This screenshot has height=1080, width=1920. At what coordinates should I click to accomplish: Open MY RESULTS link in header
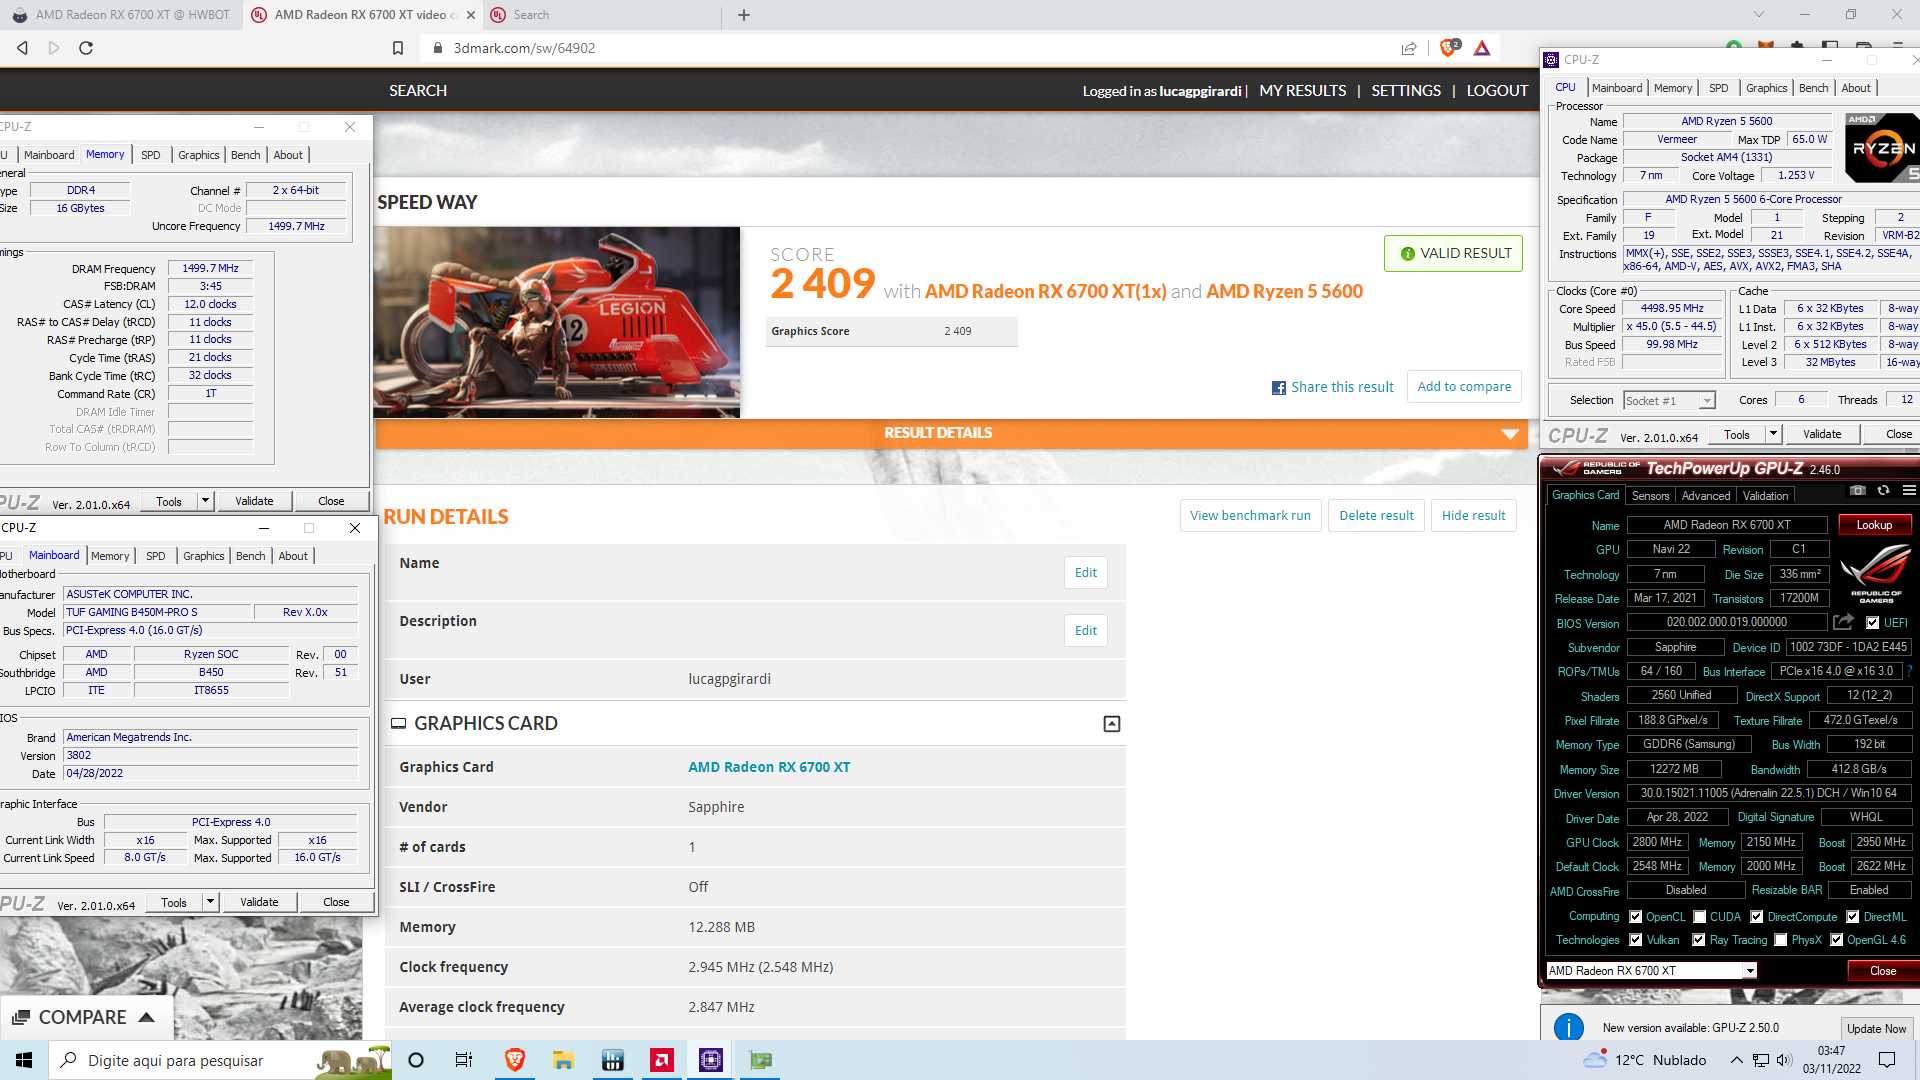(x=1302, y=91)
